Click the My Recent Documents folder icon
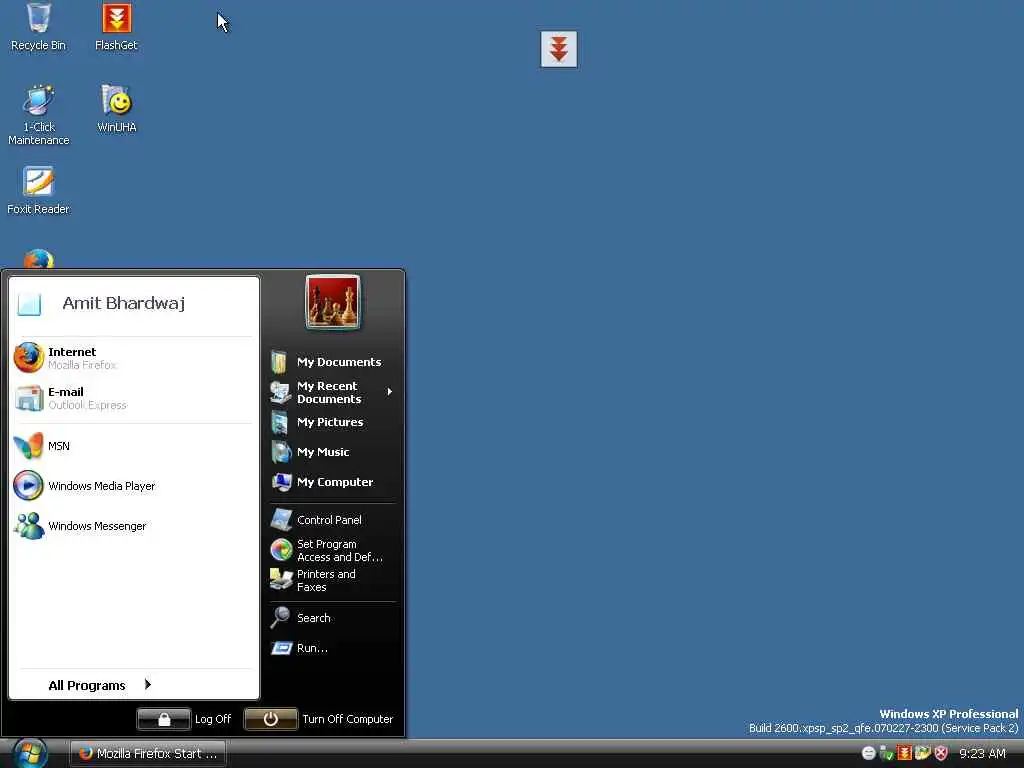 [x=280, y=392]
